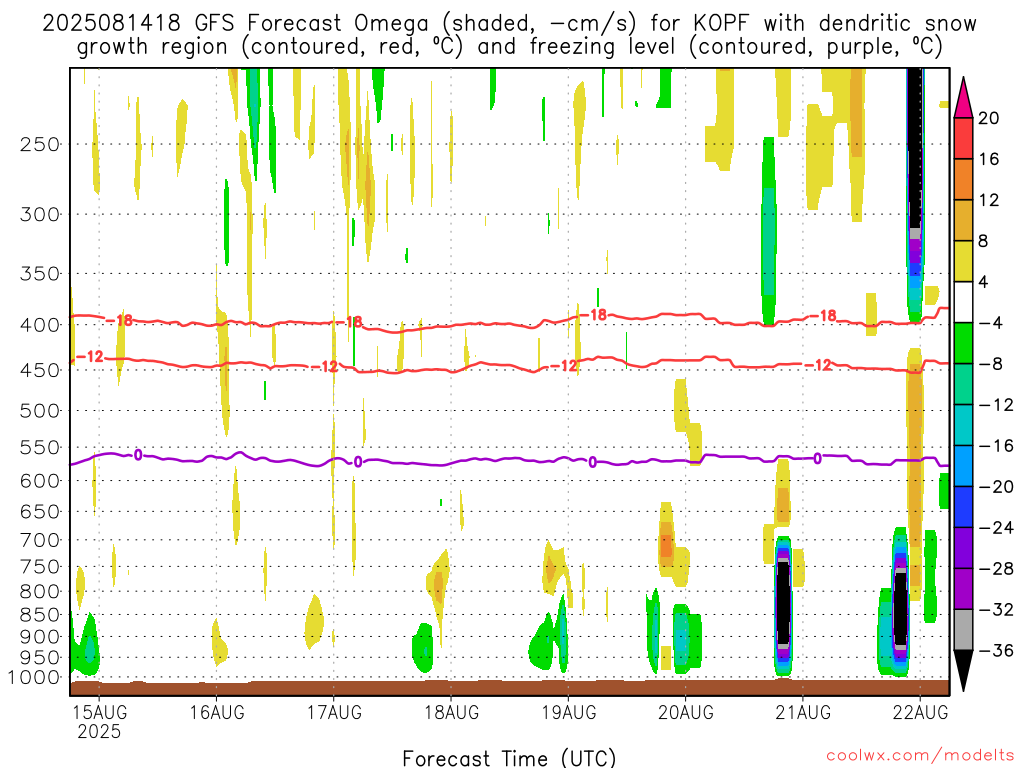1024x768 pixels.
Task: Click the leftmost purple 0 contour label
Action: point(138,455)
